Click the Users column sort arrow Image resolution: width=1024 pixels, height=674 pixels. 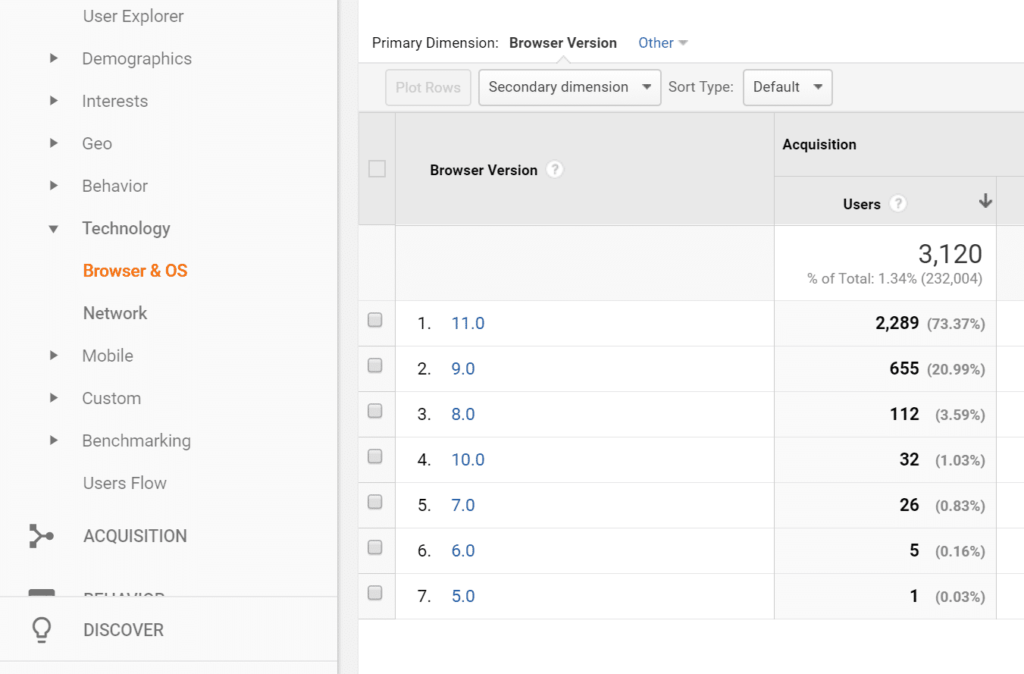tap(985, 202)
